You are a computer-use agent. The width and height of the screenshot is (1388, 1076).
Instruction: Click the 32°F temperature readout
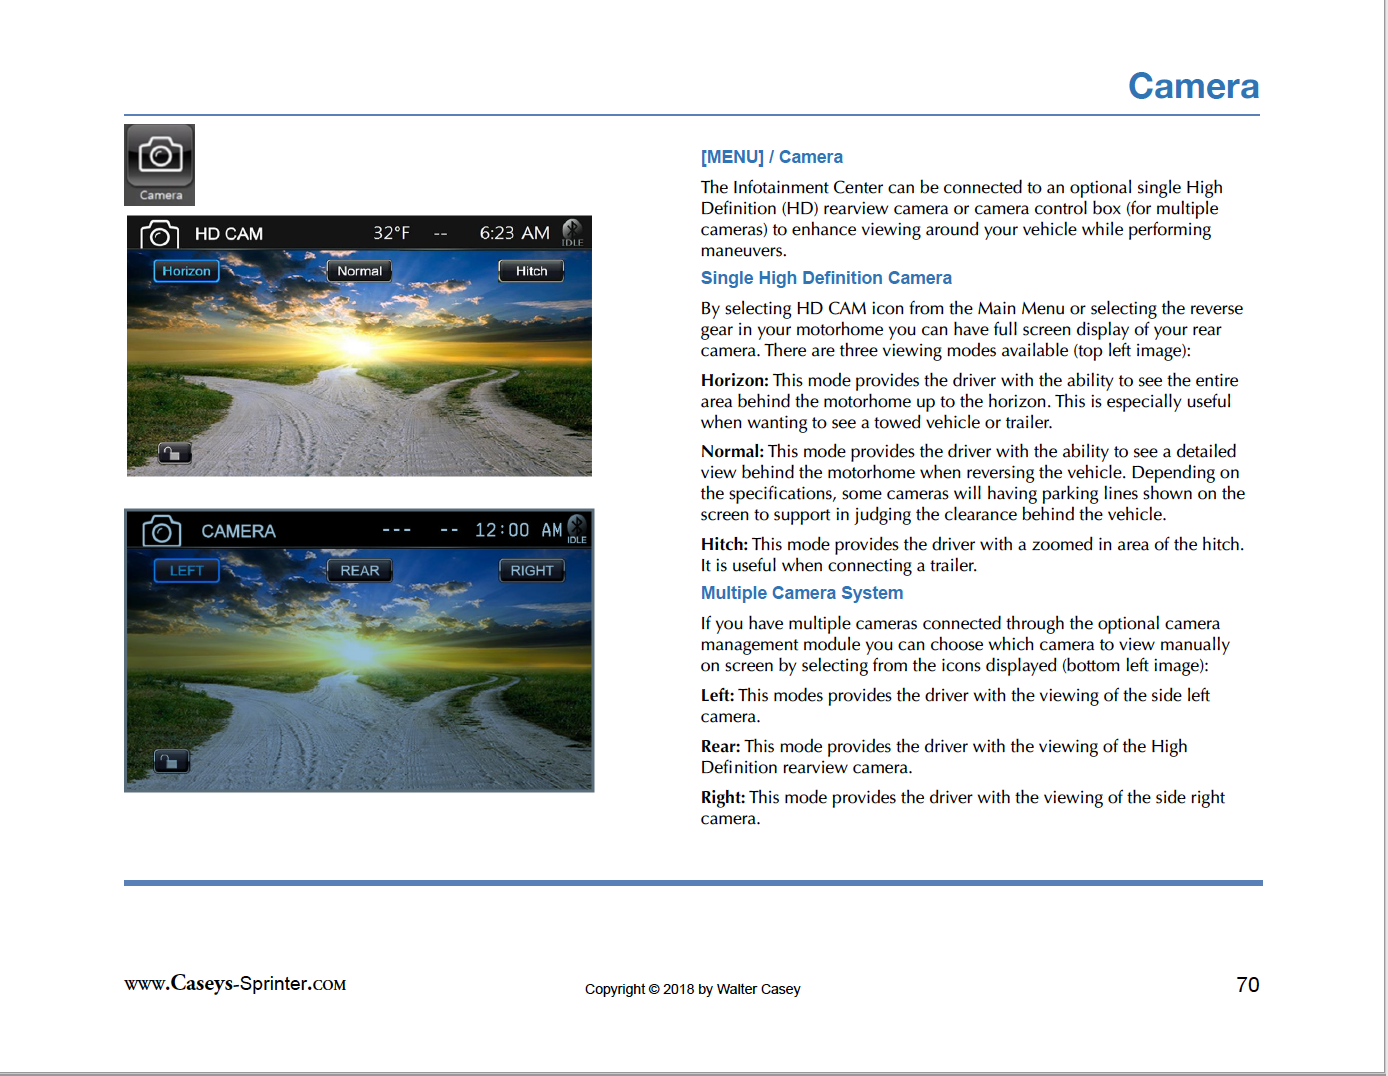391,233
